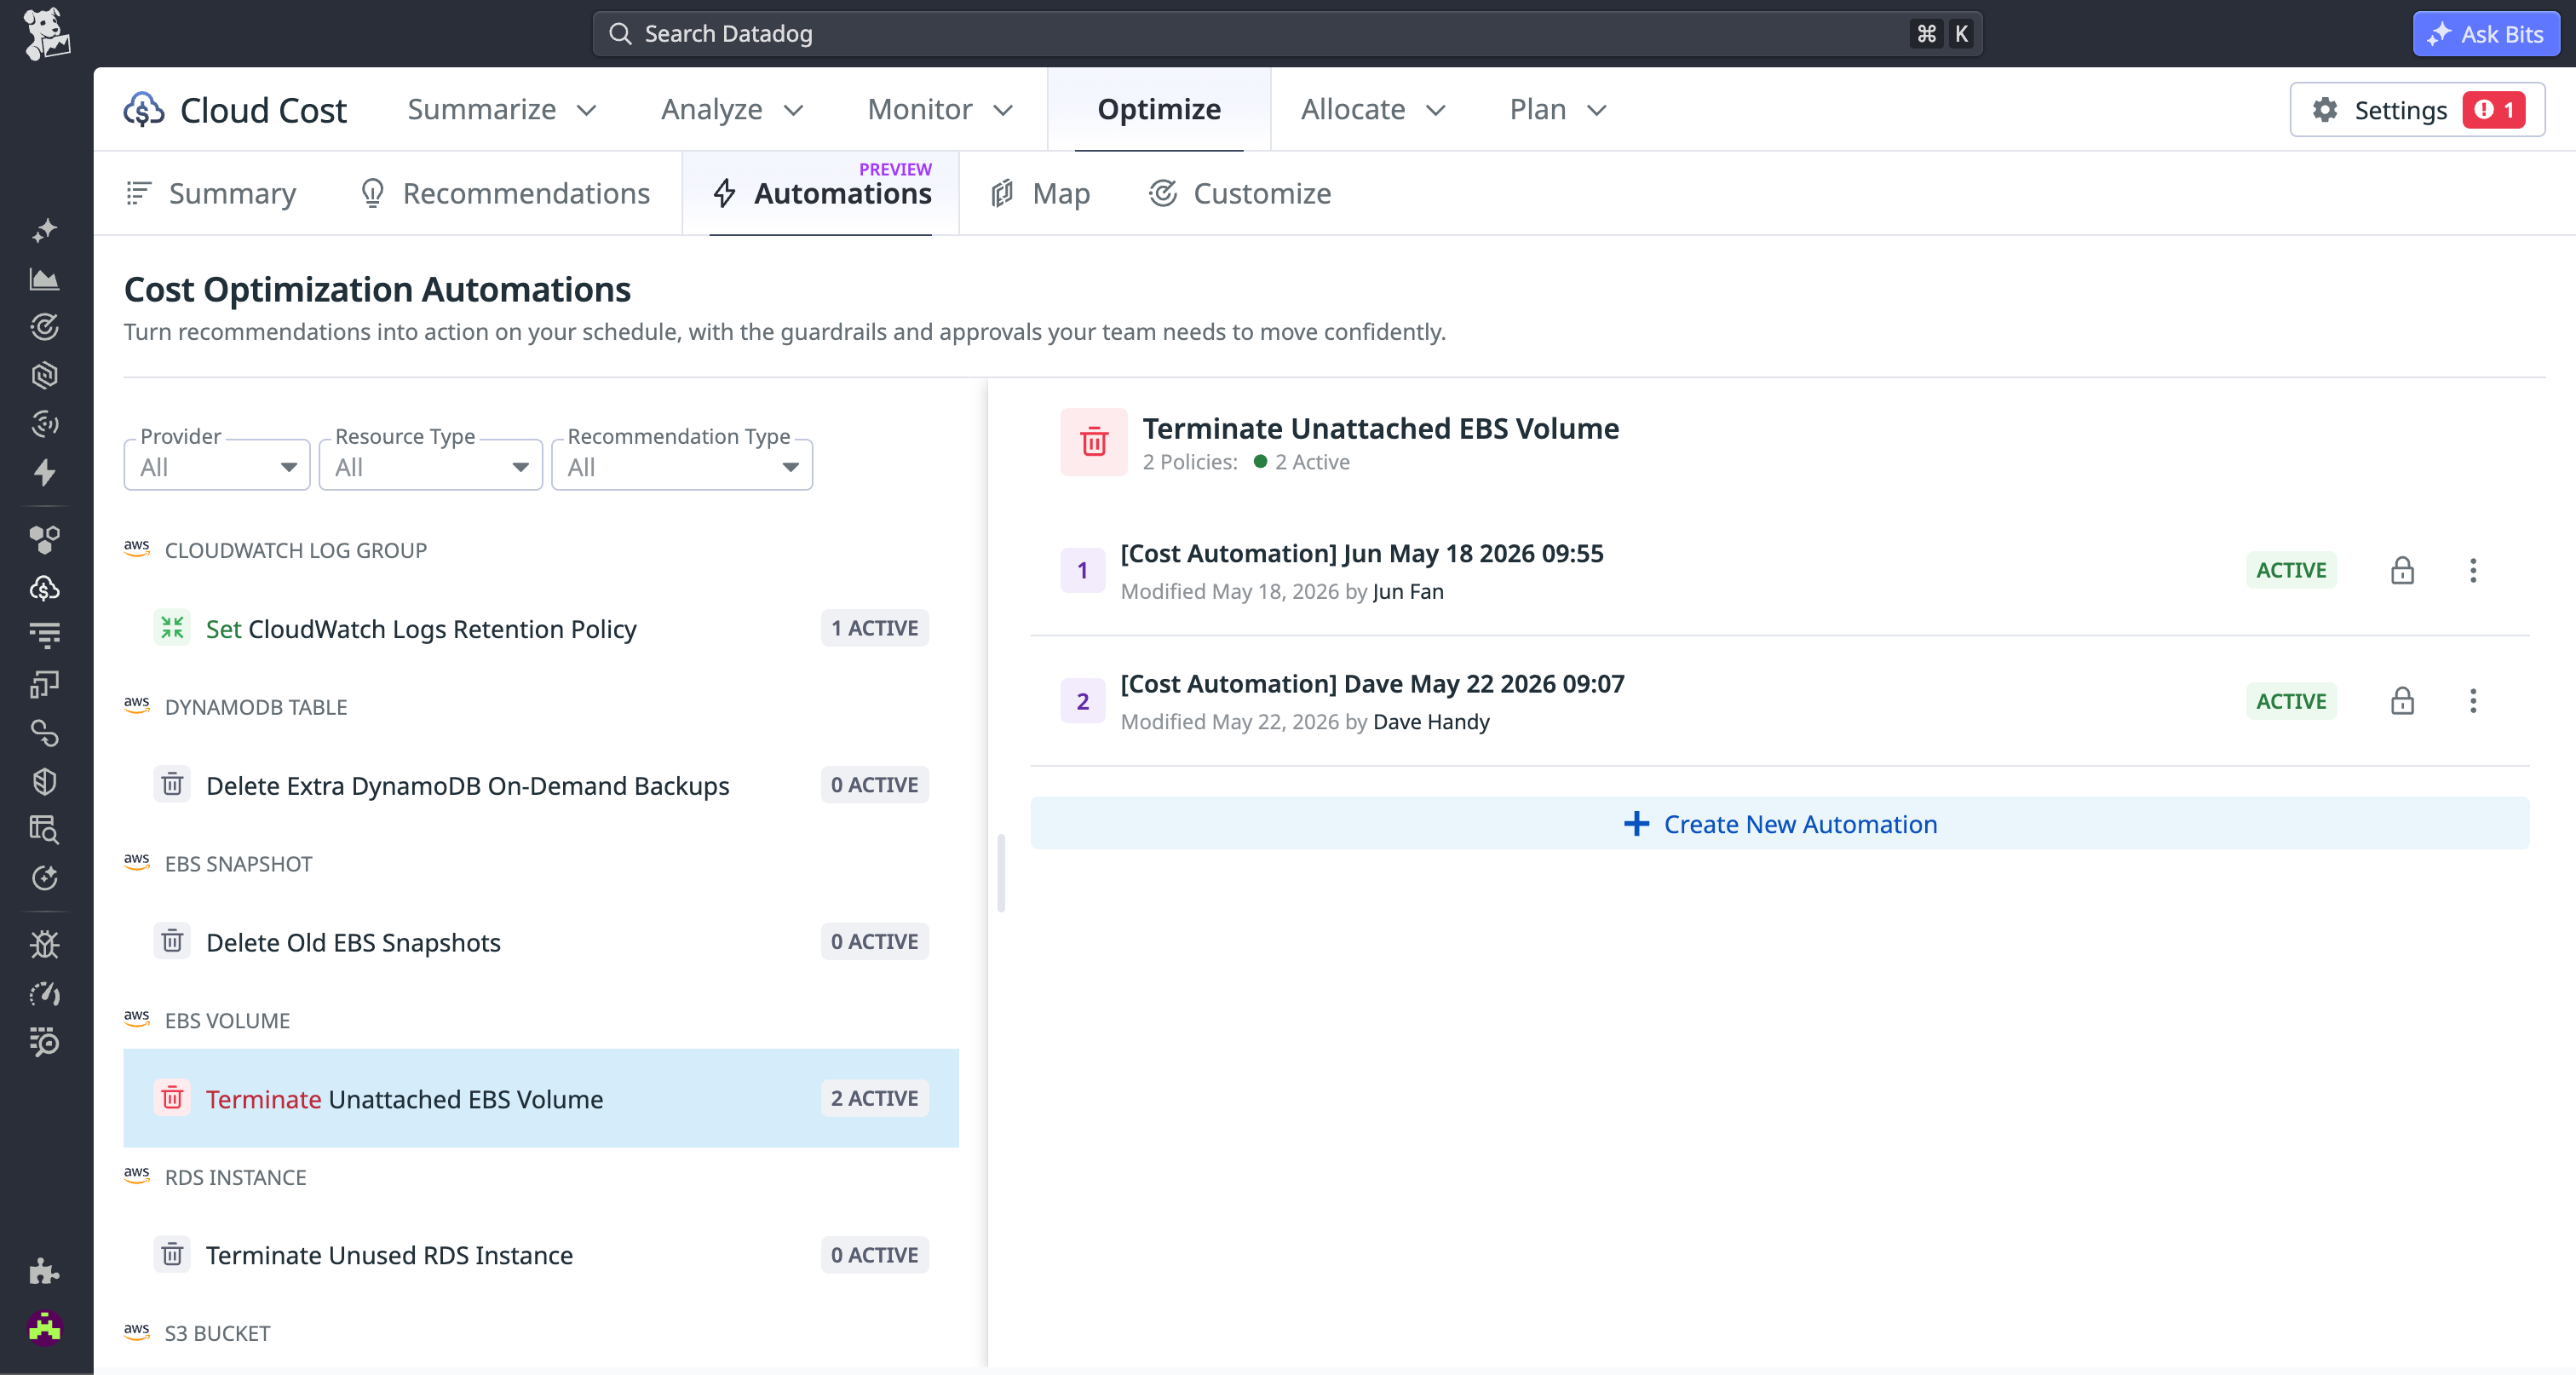Switch to the Recommendations sub-tab
Image resolution: width=2576 pixels, height=1375 pixels.
coord(505,193)
